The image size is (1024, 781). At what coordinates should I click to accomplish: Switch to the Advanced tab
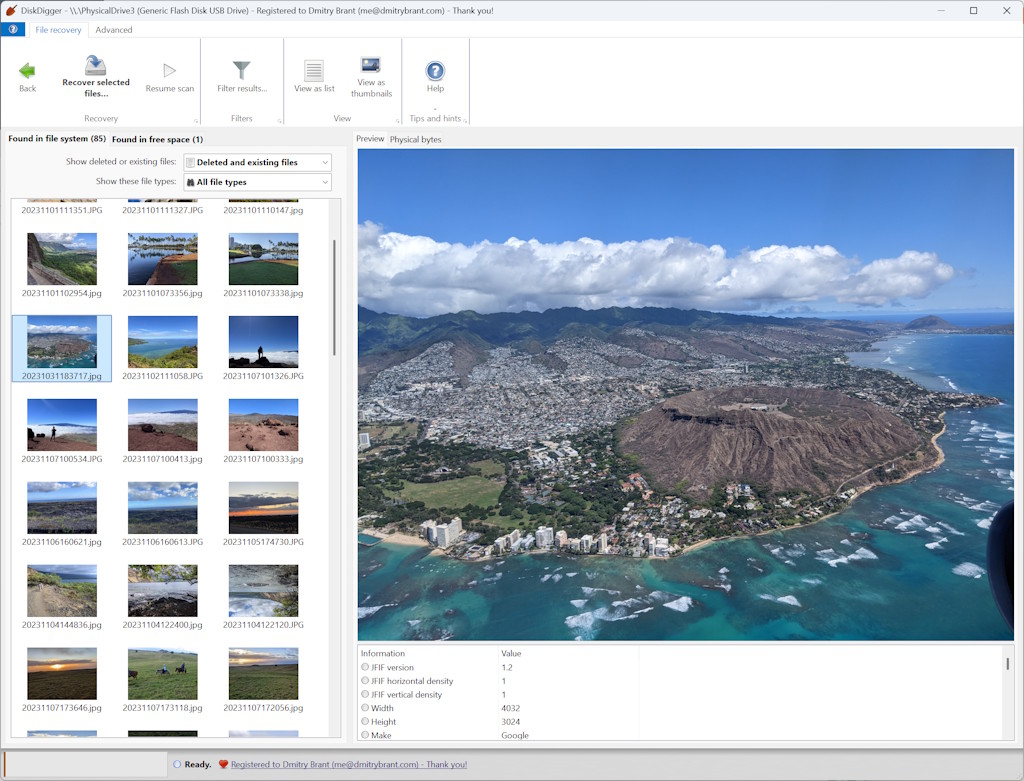113,29
